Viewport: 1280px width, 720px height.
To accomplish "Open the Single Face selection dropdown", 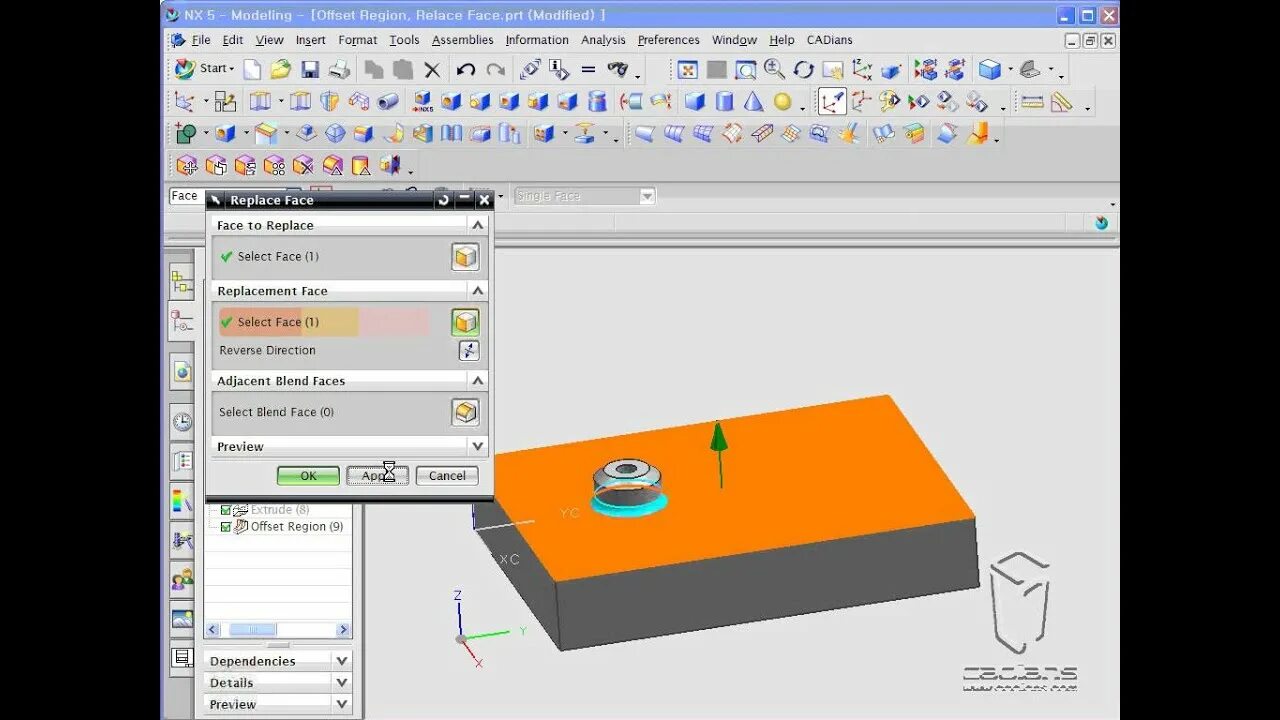I will coord(647,196).
